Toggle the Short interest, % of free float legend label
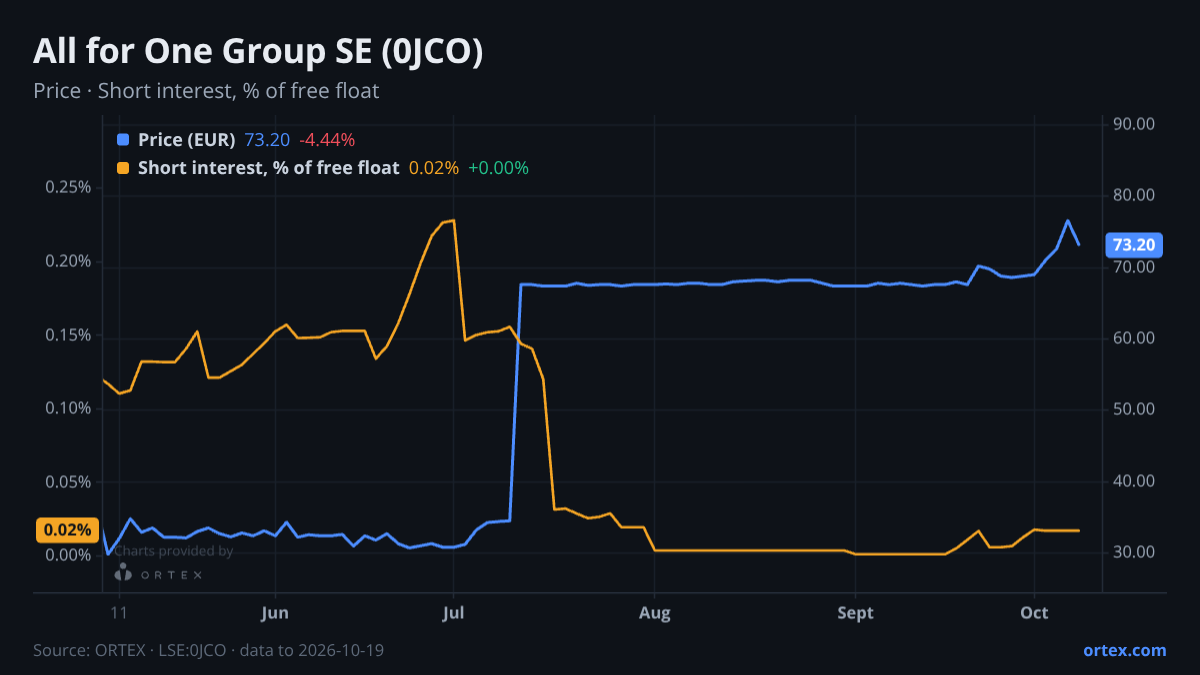The image size is (1200, 675). tap(268, 168)
